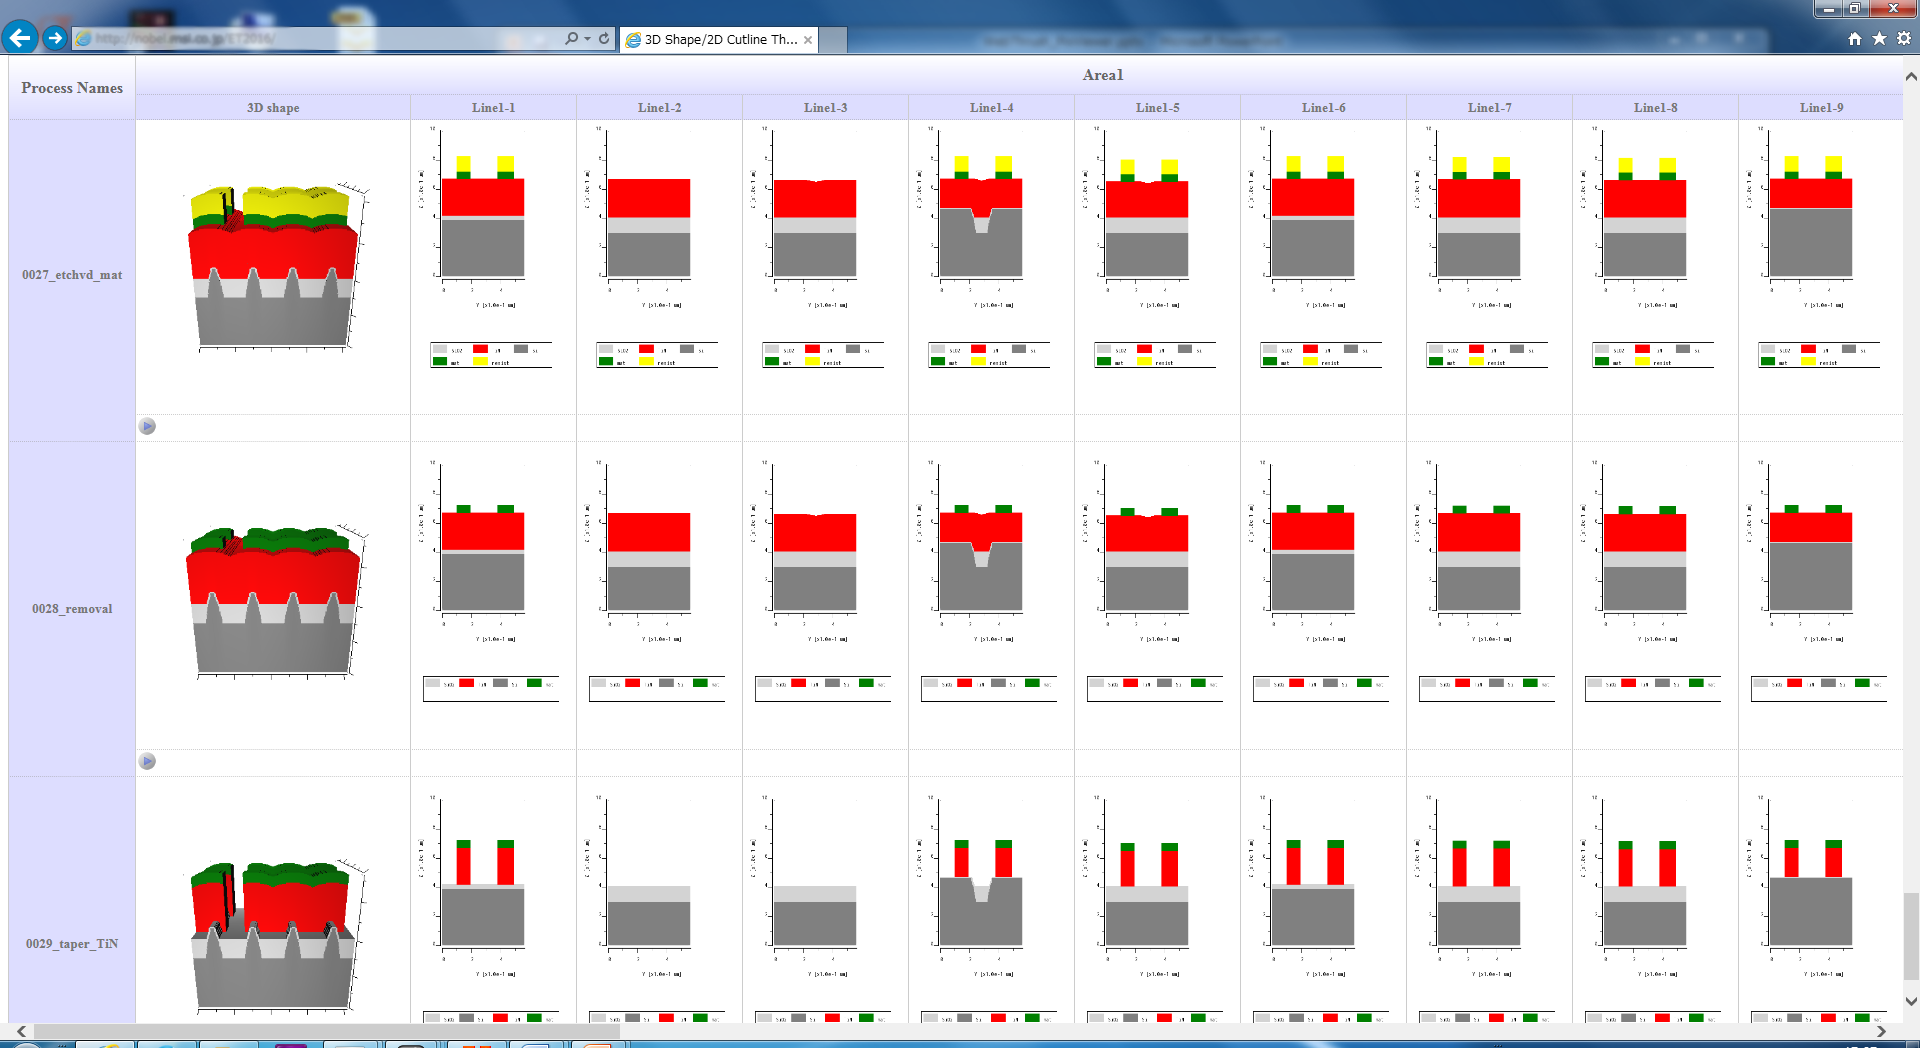Click the legend under Line1-6 plot of 0028_removal
1920x1048 pixels.
tap(1321, 688)
